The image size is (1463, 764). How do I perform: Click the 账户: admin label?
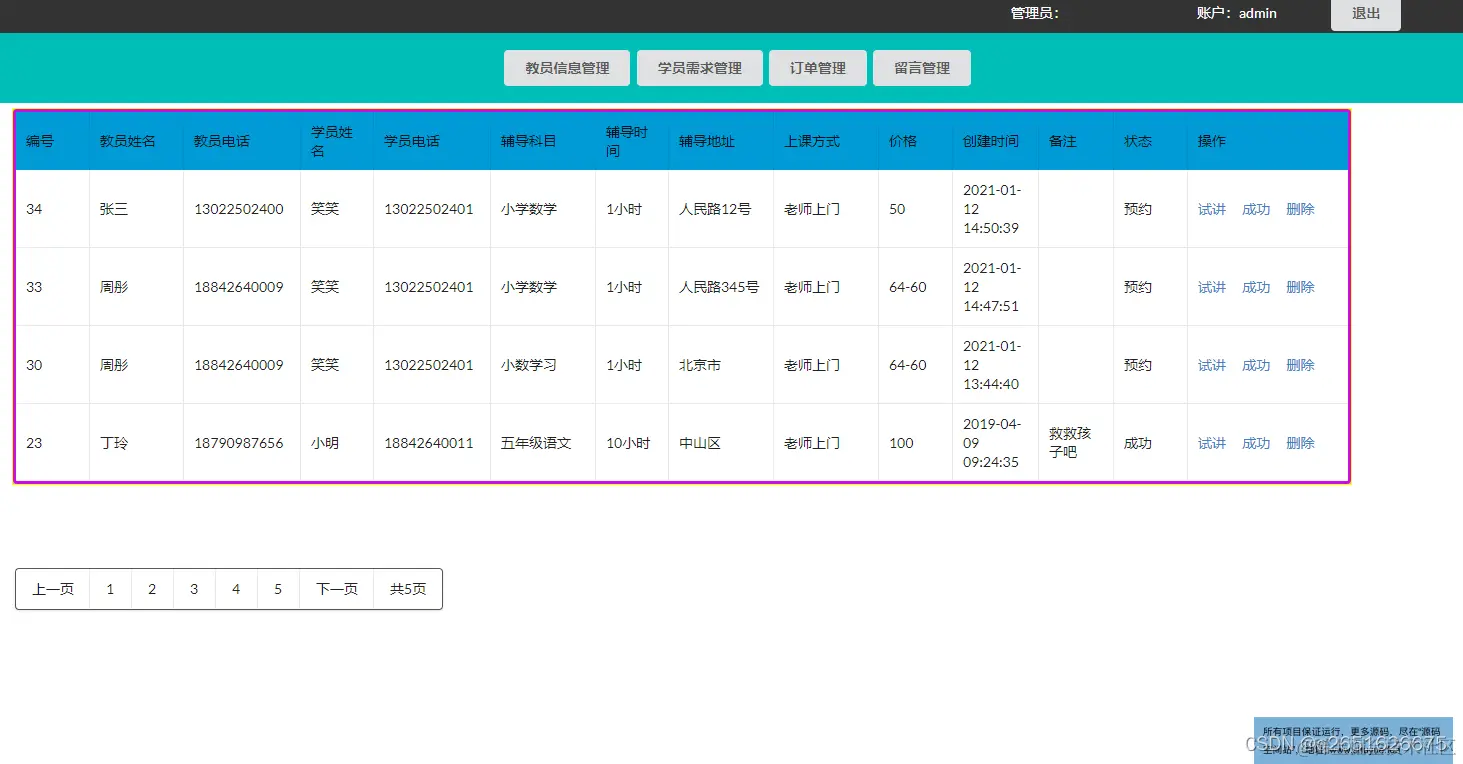[x=1237, y=13]
